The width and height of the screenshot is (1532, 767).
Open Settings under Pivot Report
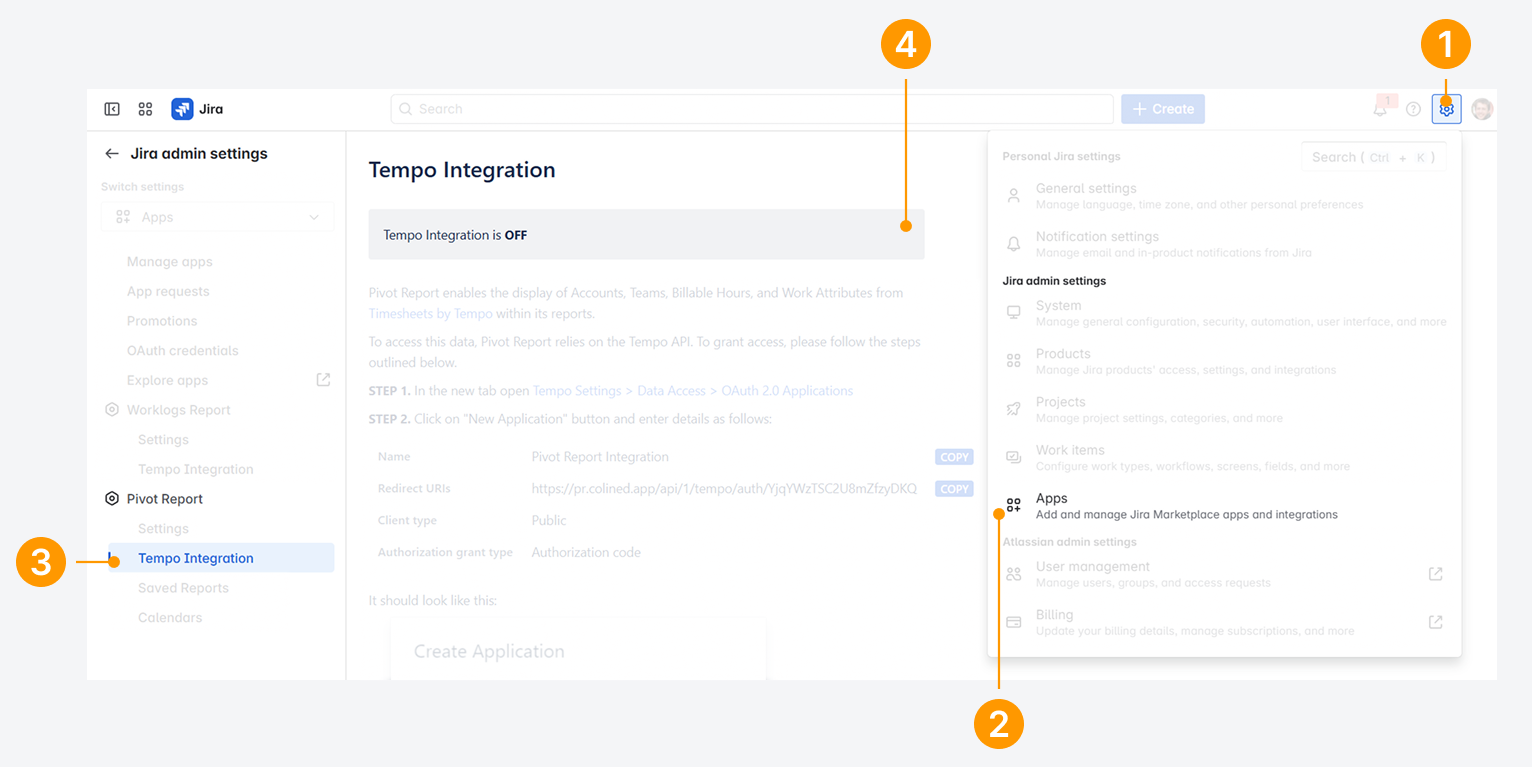pos(163,529)
